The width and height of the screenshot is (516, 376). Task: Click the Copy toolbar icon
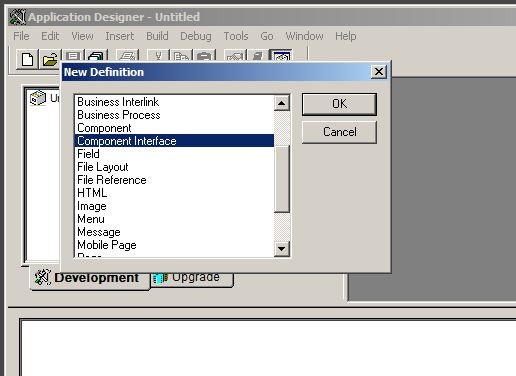[x=182, y=55]
